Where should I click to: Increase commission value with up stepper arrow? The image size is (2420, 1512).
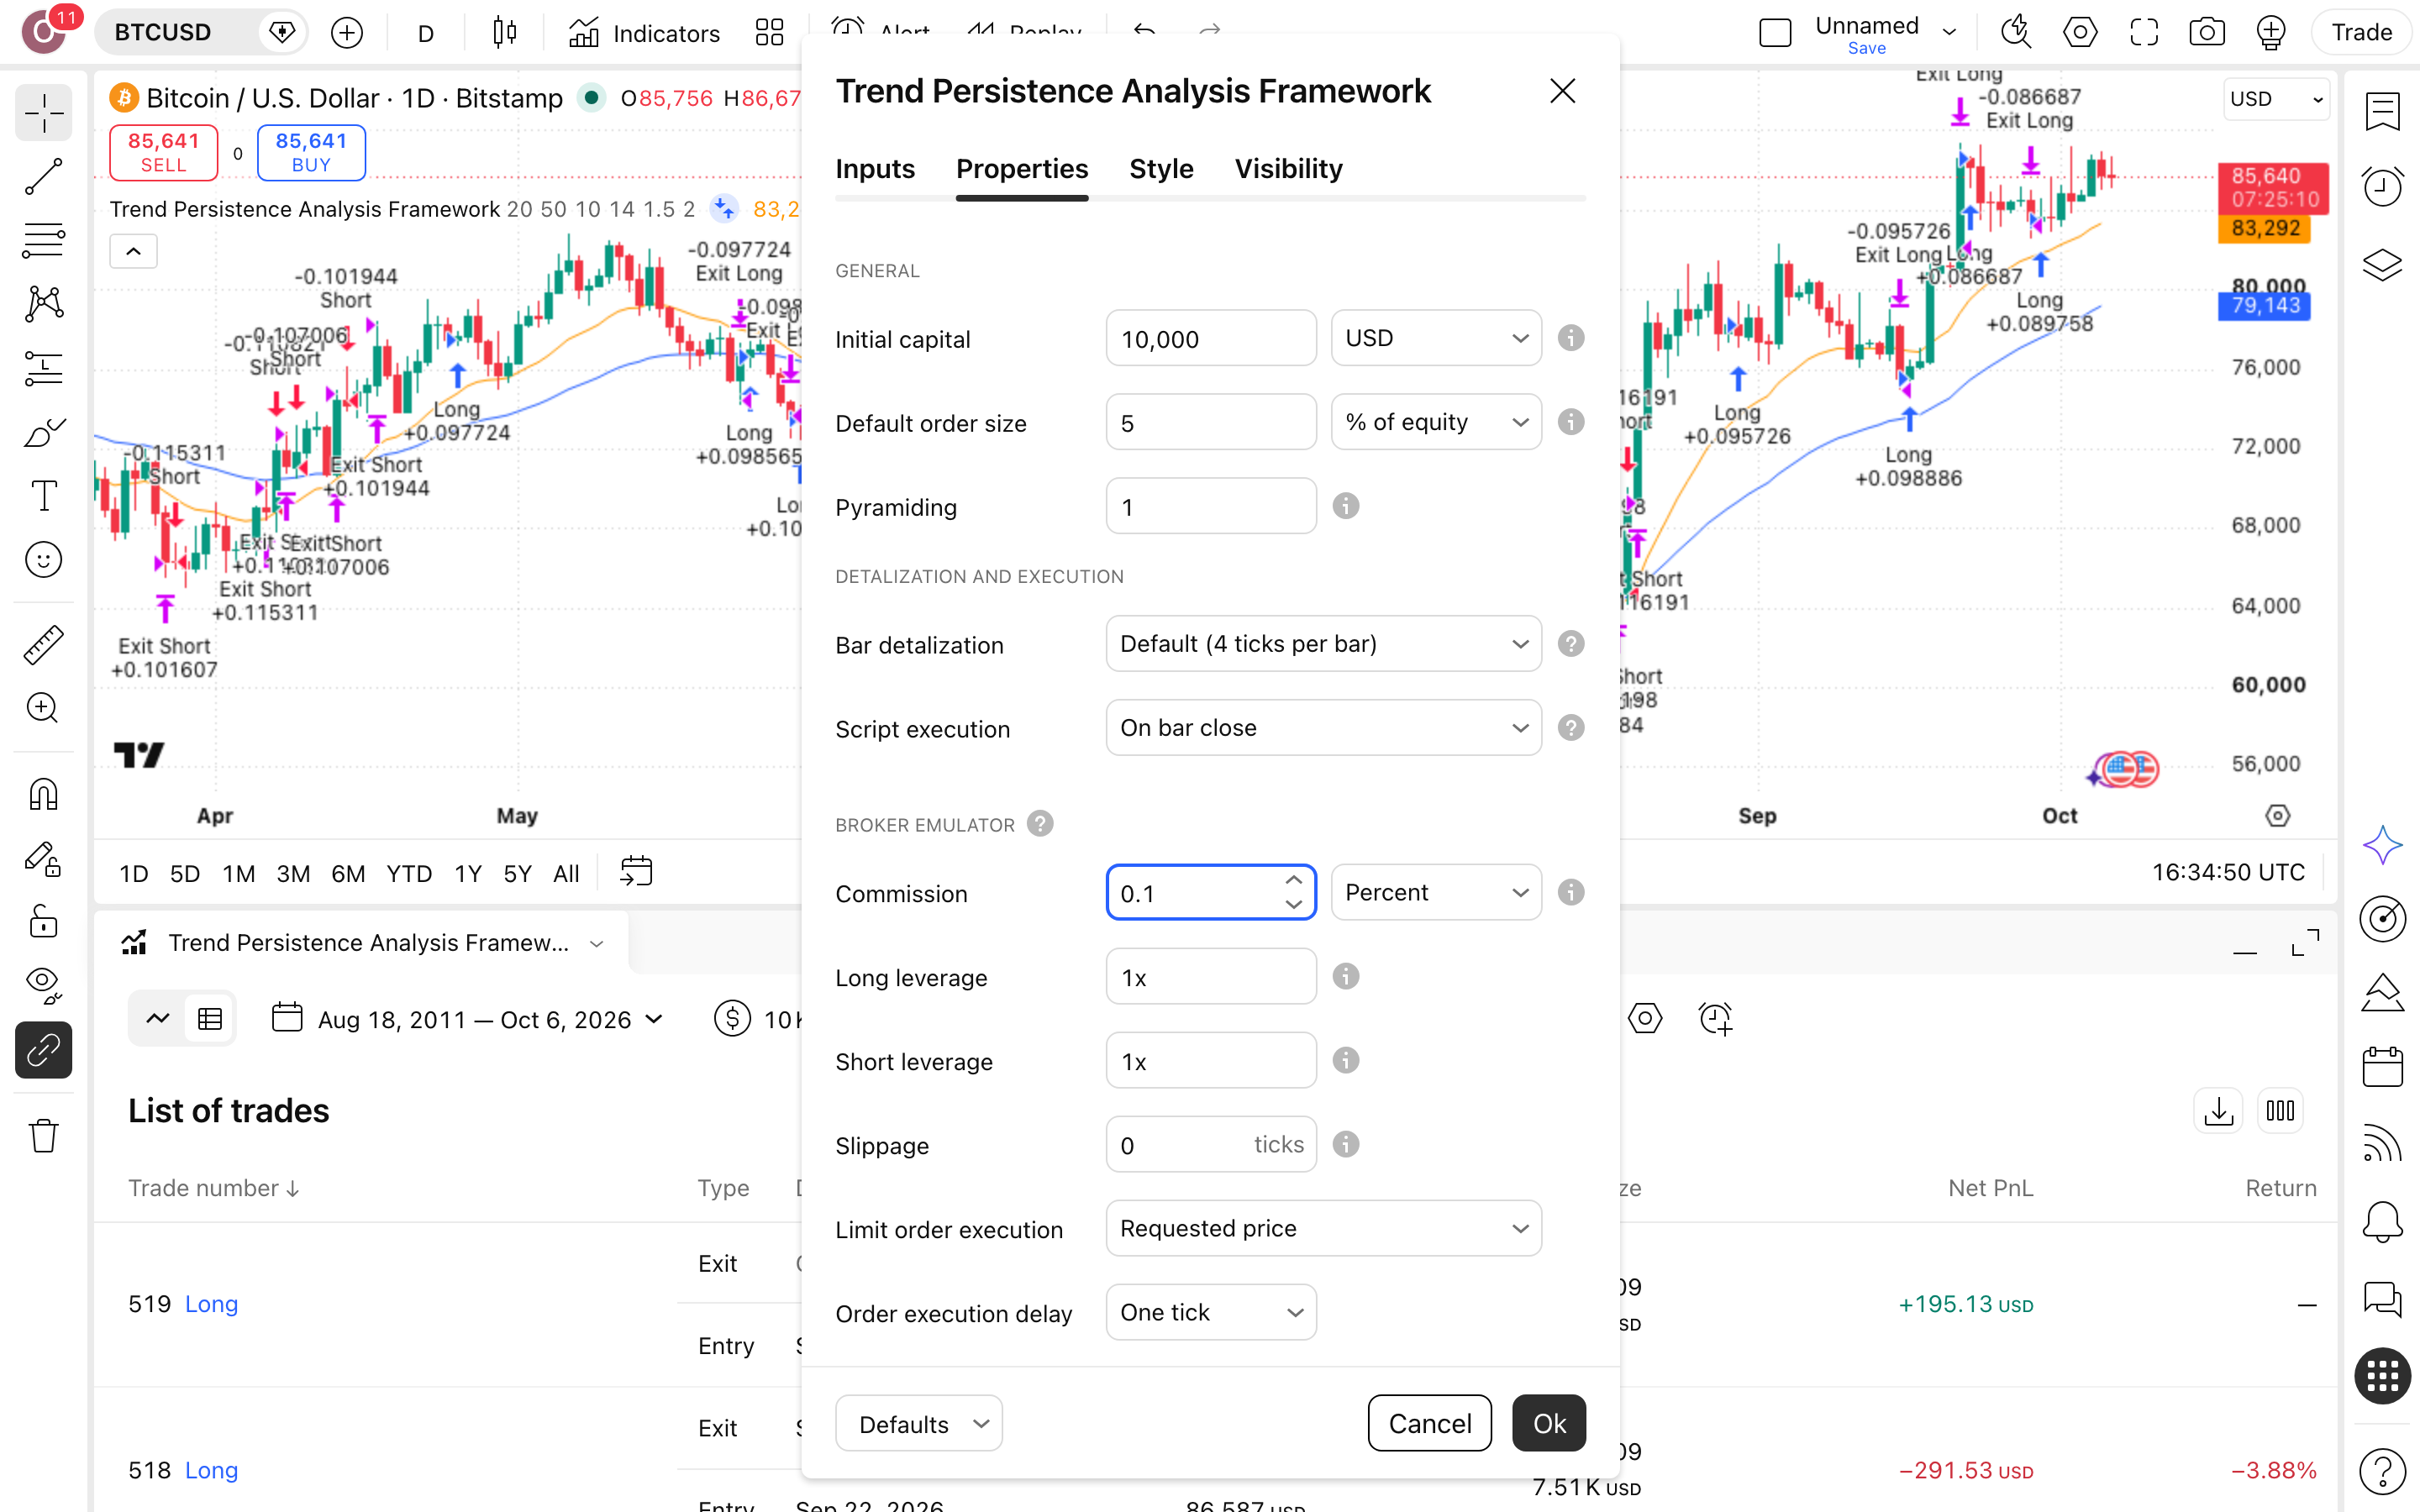coord(1293,880)
